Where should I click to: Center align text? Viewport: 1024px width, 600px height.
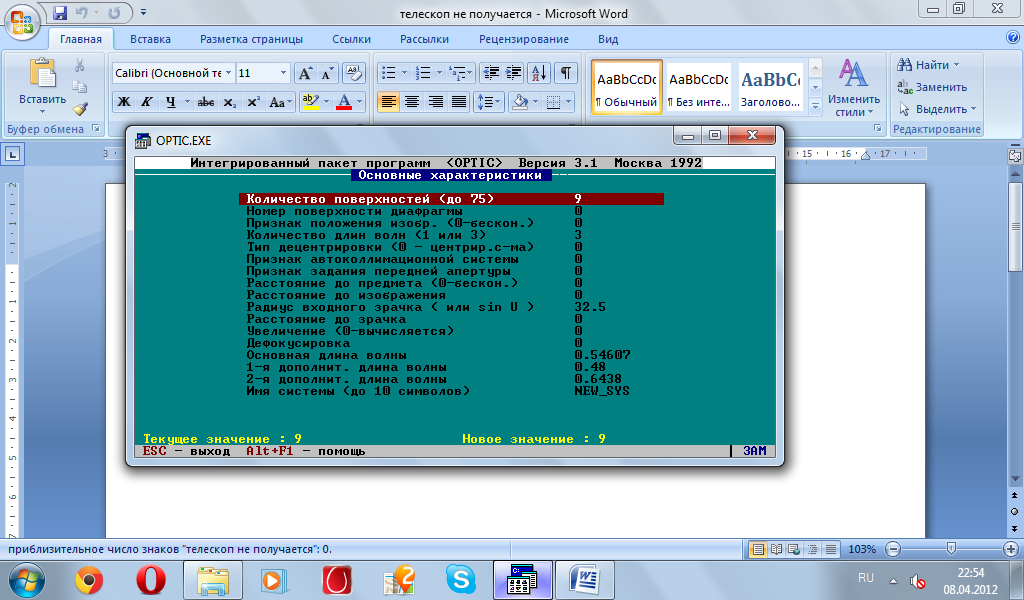tap(412, 102)
